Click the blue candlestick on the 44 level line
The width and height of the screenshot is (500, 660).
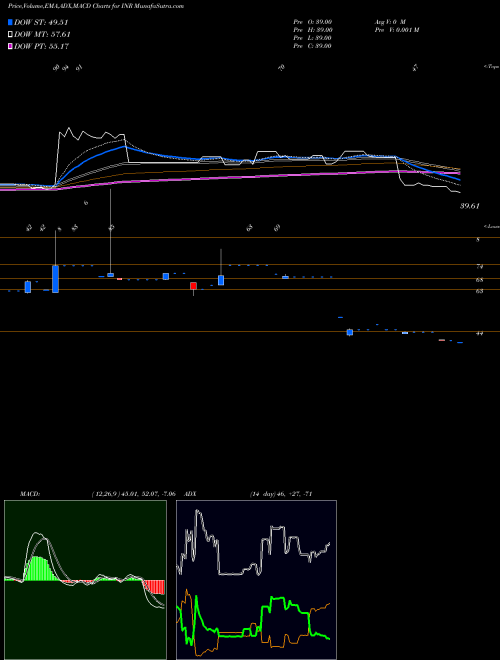coord(349,333)
